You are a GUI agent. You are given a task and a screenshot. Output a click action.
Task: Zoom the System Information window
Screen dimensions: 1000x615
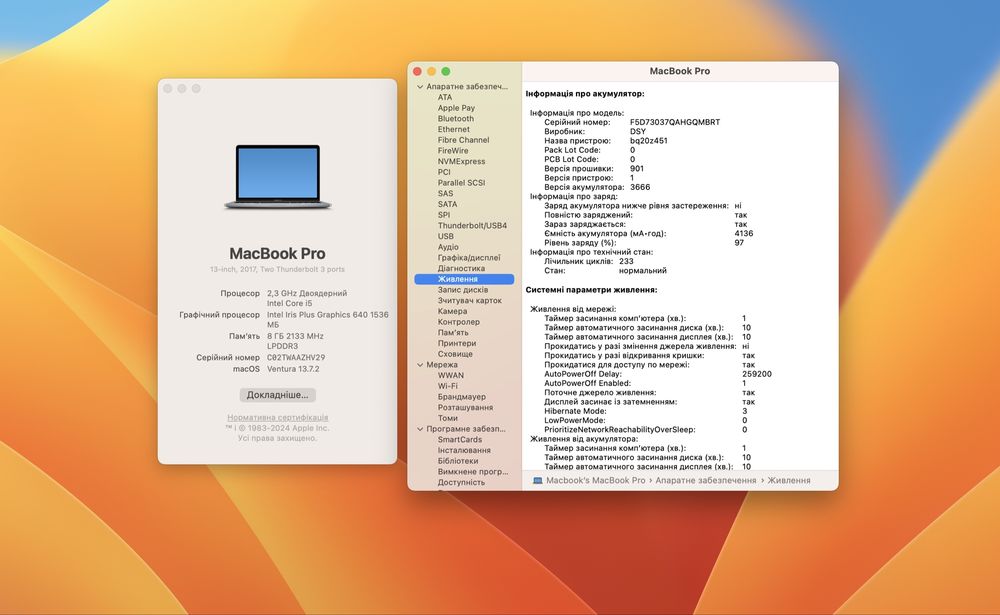click(446, 71)
